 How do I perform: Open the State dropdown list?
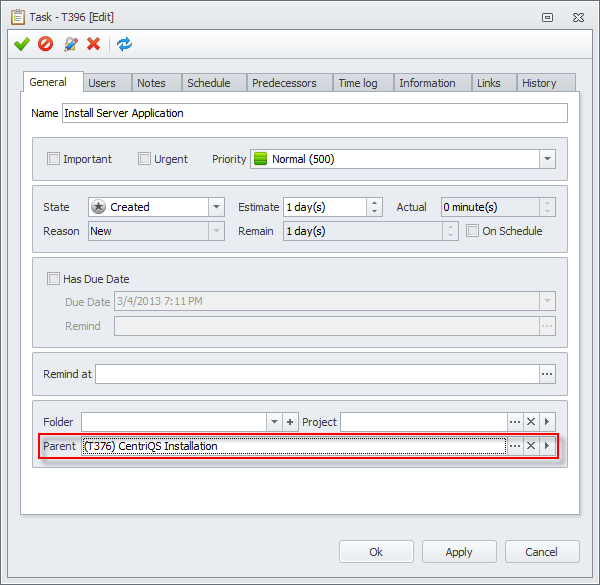tap(216, 207)
